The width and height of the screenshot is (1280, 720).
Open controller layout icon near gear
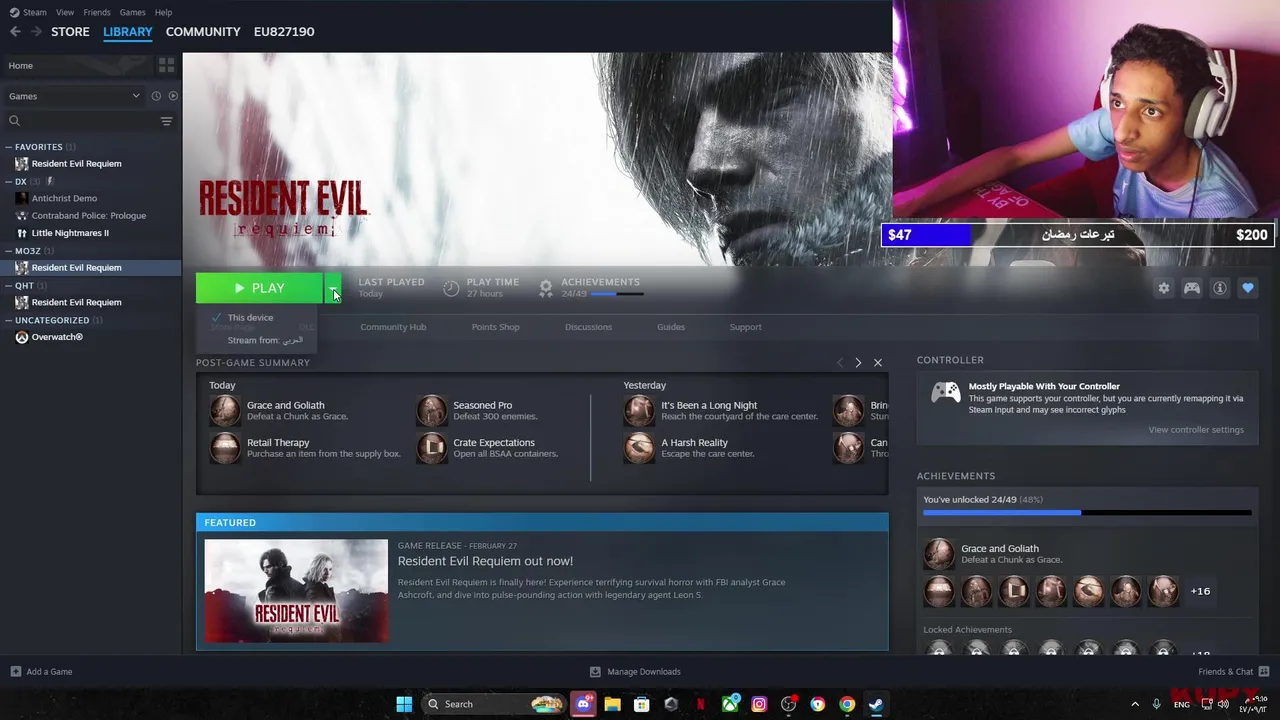click(x=1192, y=288)
